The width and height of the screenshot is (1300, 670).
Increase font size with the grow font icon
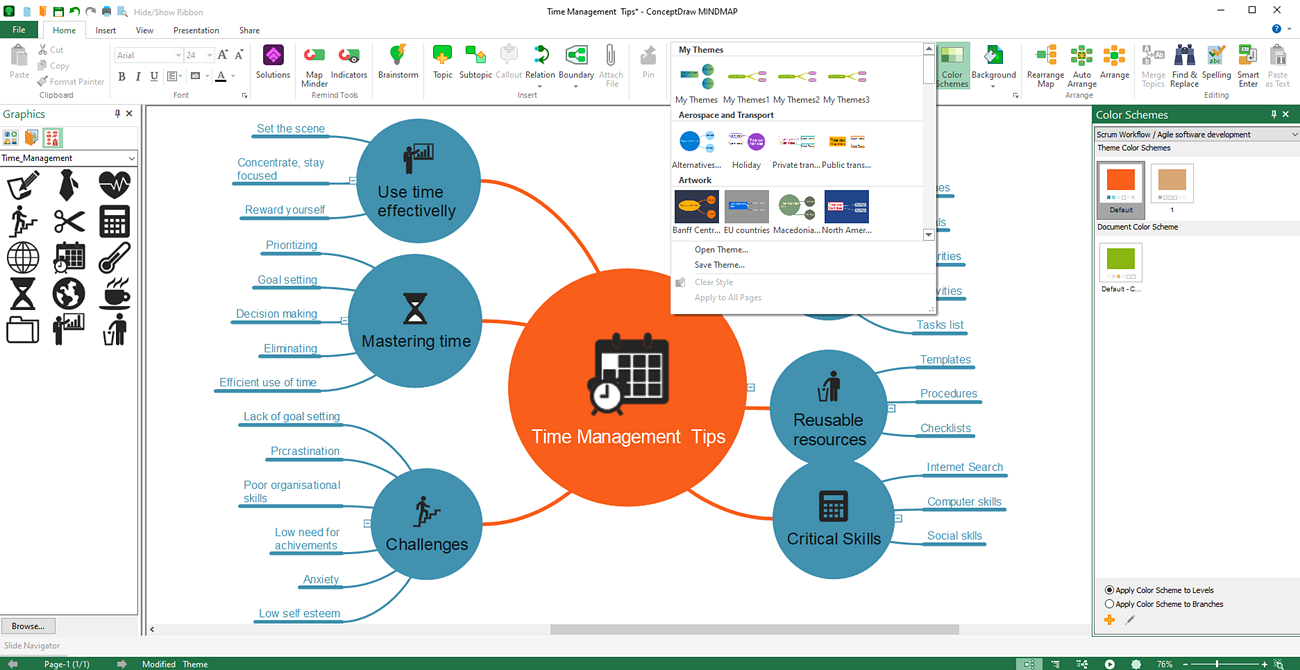pyautogui.click(x=223, y=55)
